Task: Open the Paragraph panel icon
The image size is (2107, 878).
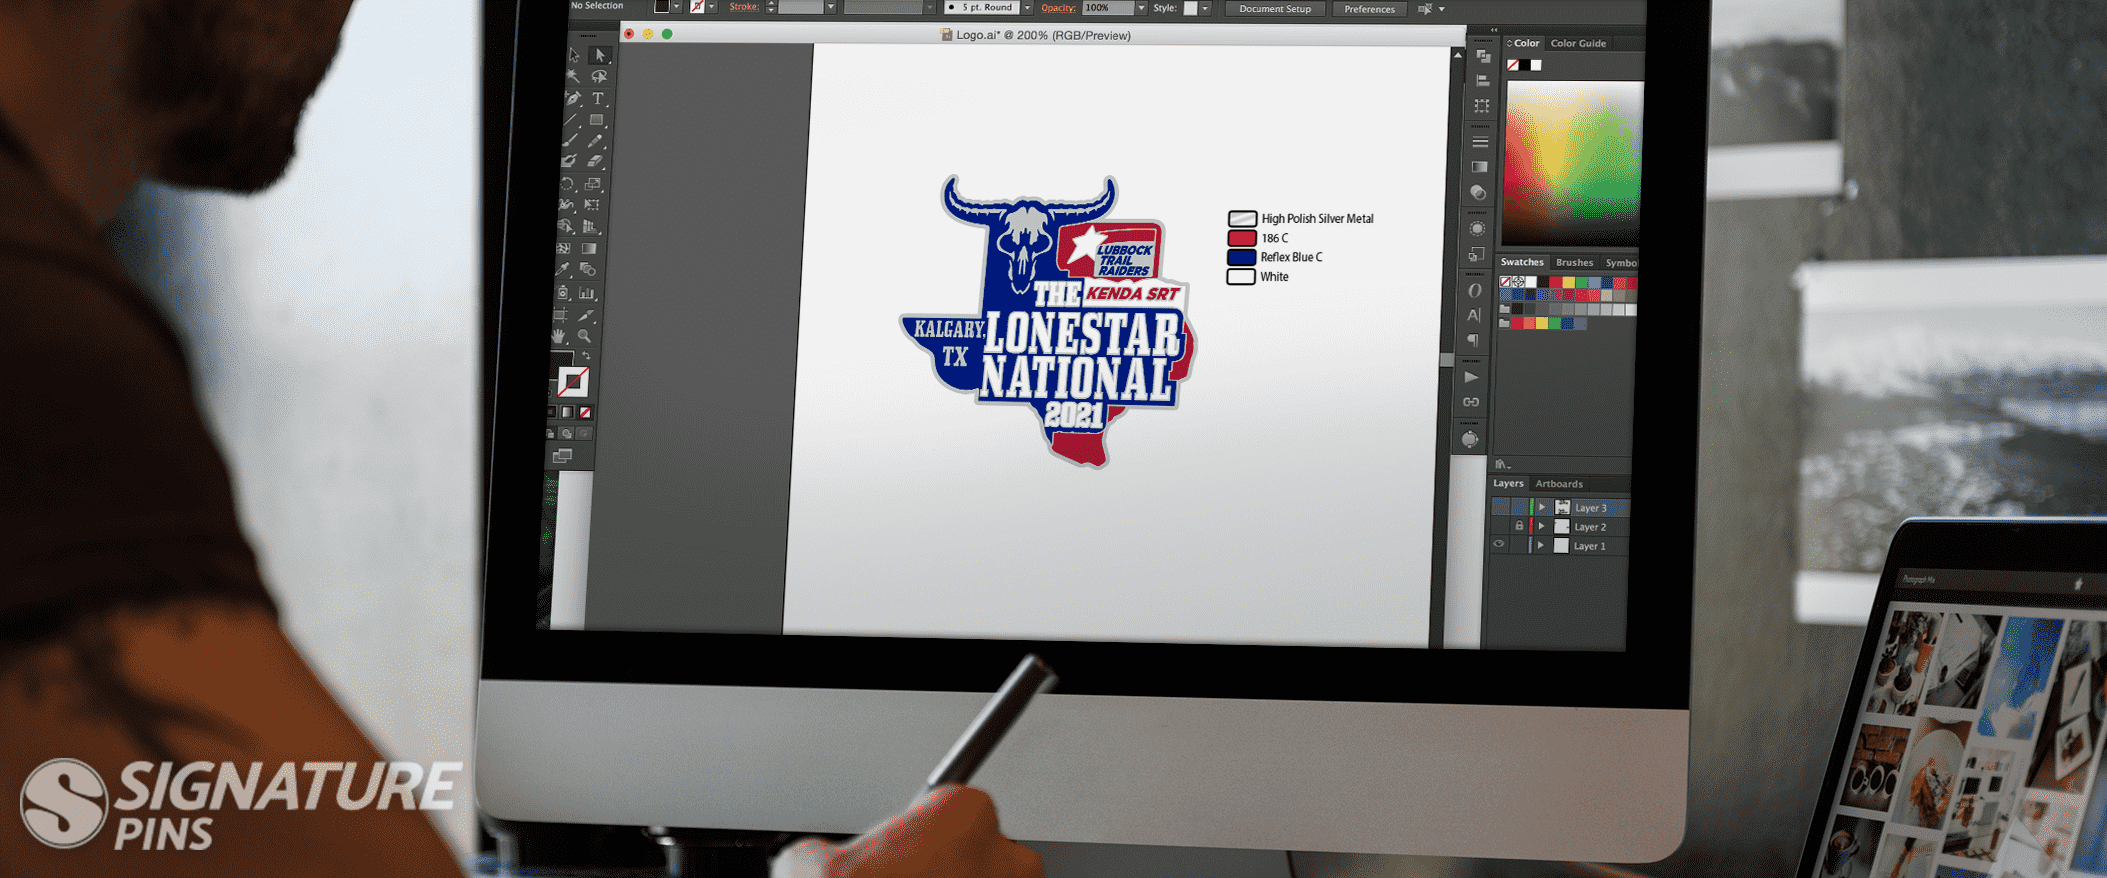Action: click(1473, 341)
